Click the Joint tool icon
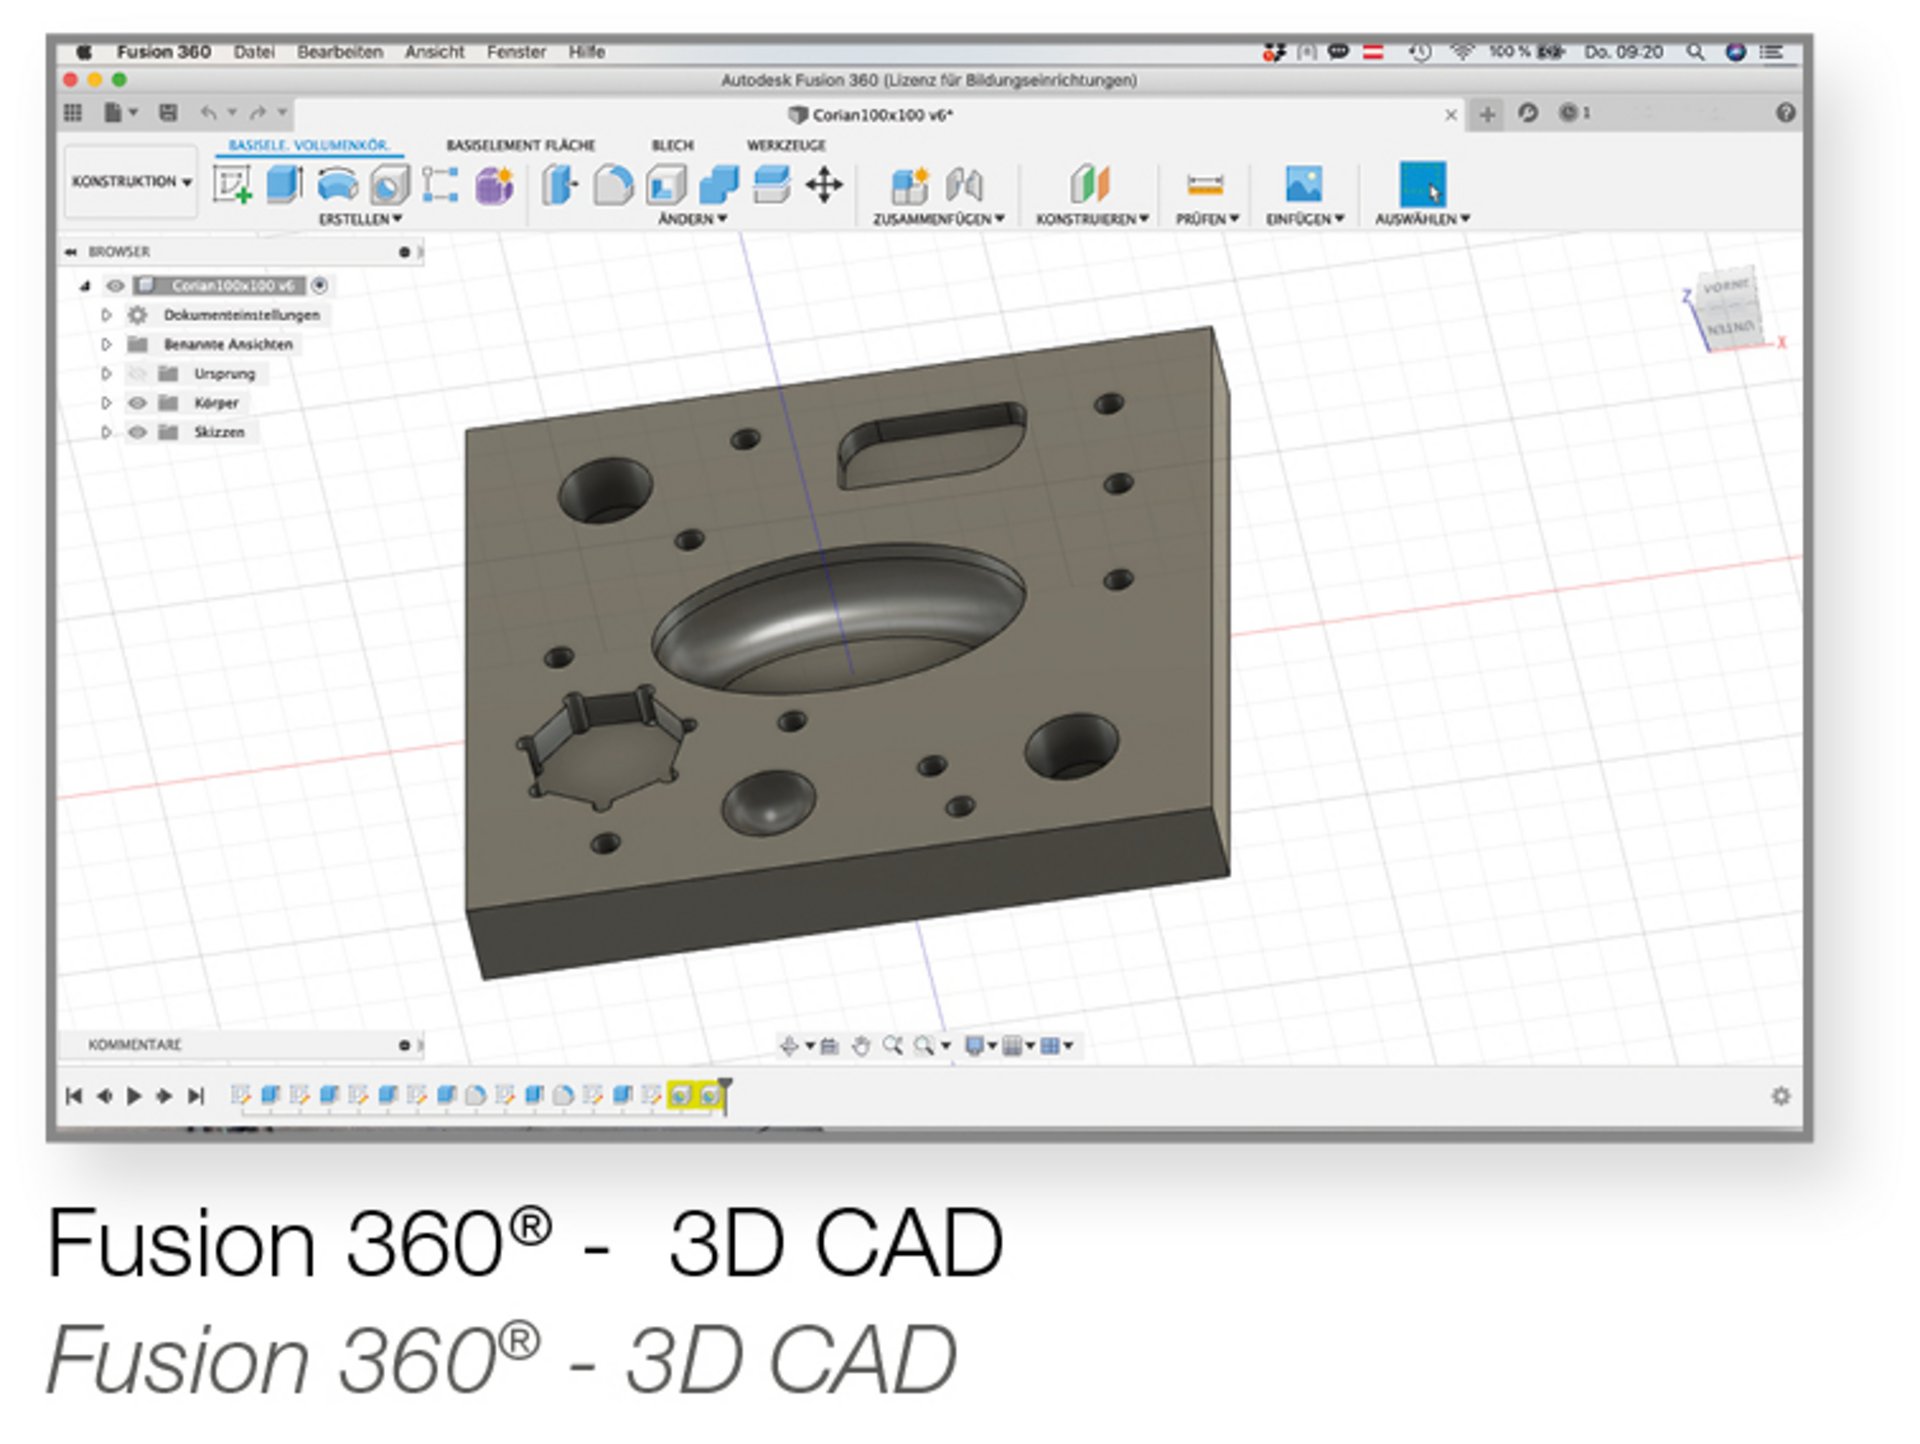Viewport: 1920px width, 1444px height. [x=964, y=185]
